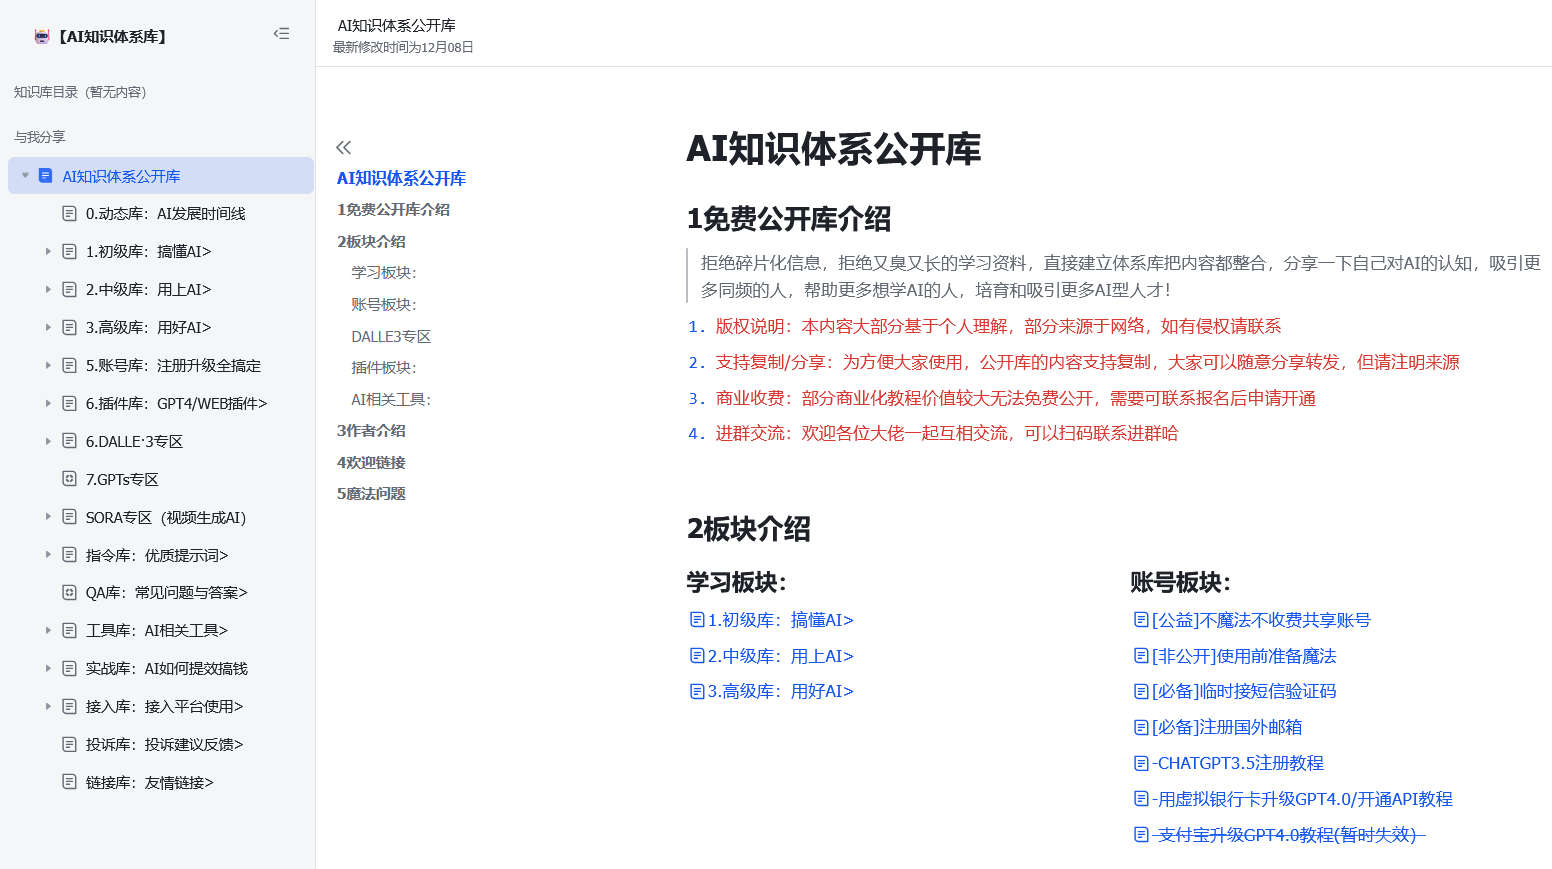Click the document icon beside AI知识体系公开库
The width and height of the screenshot is (1552, 869).
(x=45, y=176)
